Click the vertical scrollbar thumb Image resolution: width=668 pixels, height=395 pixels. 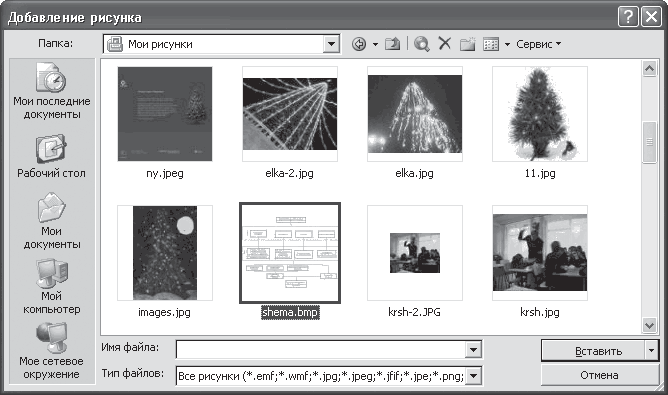649,142
